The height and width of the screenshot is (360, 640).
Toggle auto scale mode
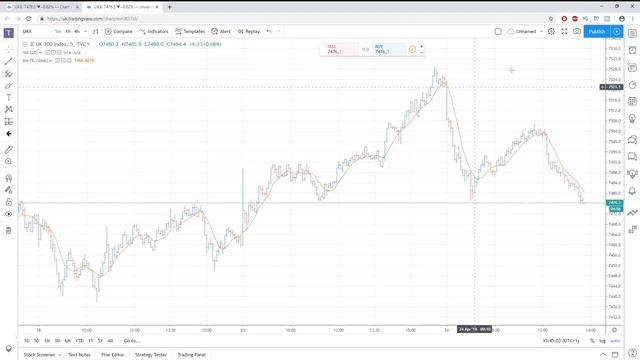pyautogui.click(x=615, y=341)
